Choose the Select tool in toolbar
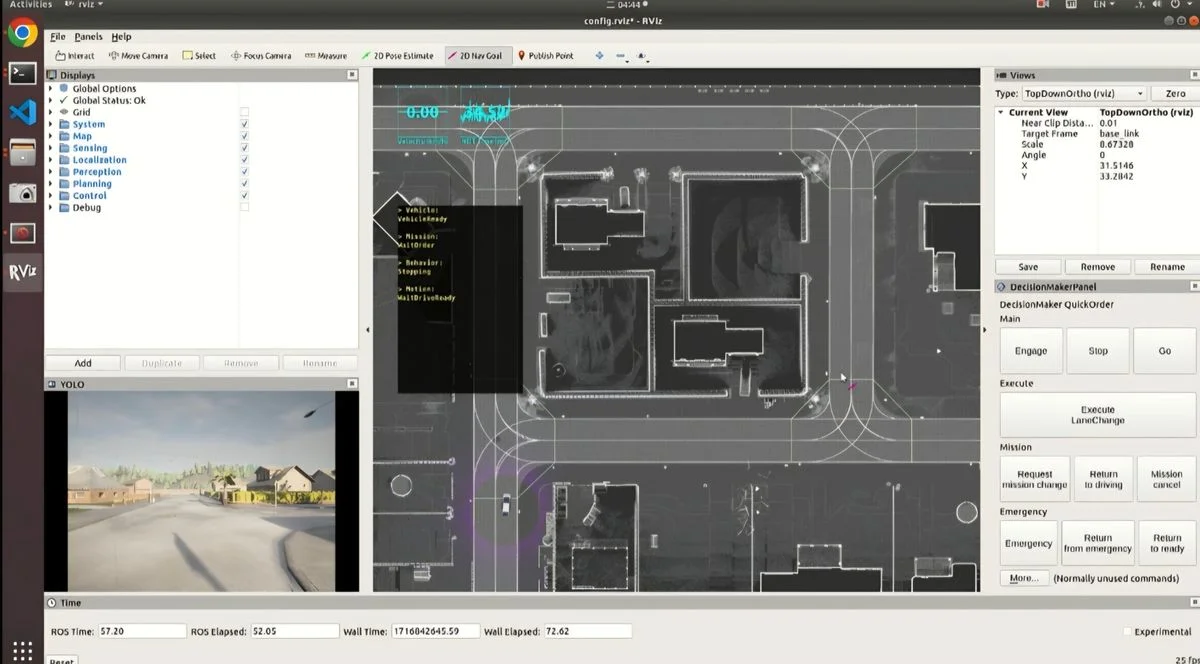Screen dimensions: 1200x664 tap(199, 56)
